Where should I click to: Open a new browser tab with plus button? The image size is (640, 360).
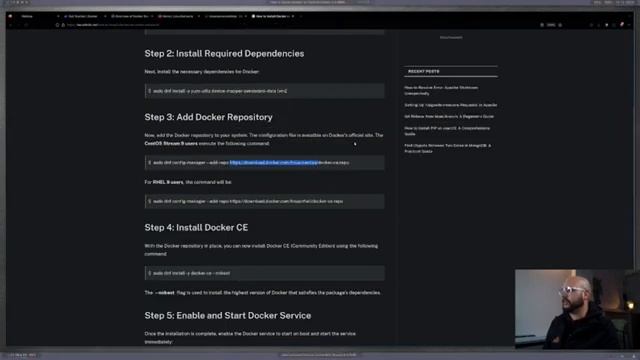[301, 16]
